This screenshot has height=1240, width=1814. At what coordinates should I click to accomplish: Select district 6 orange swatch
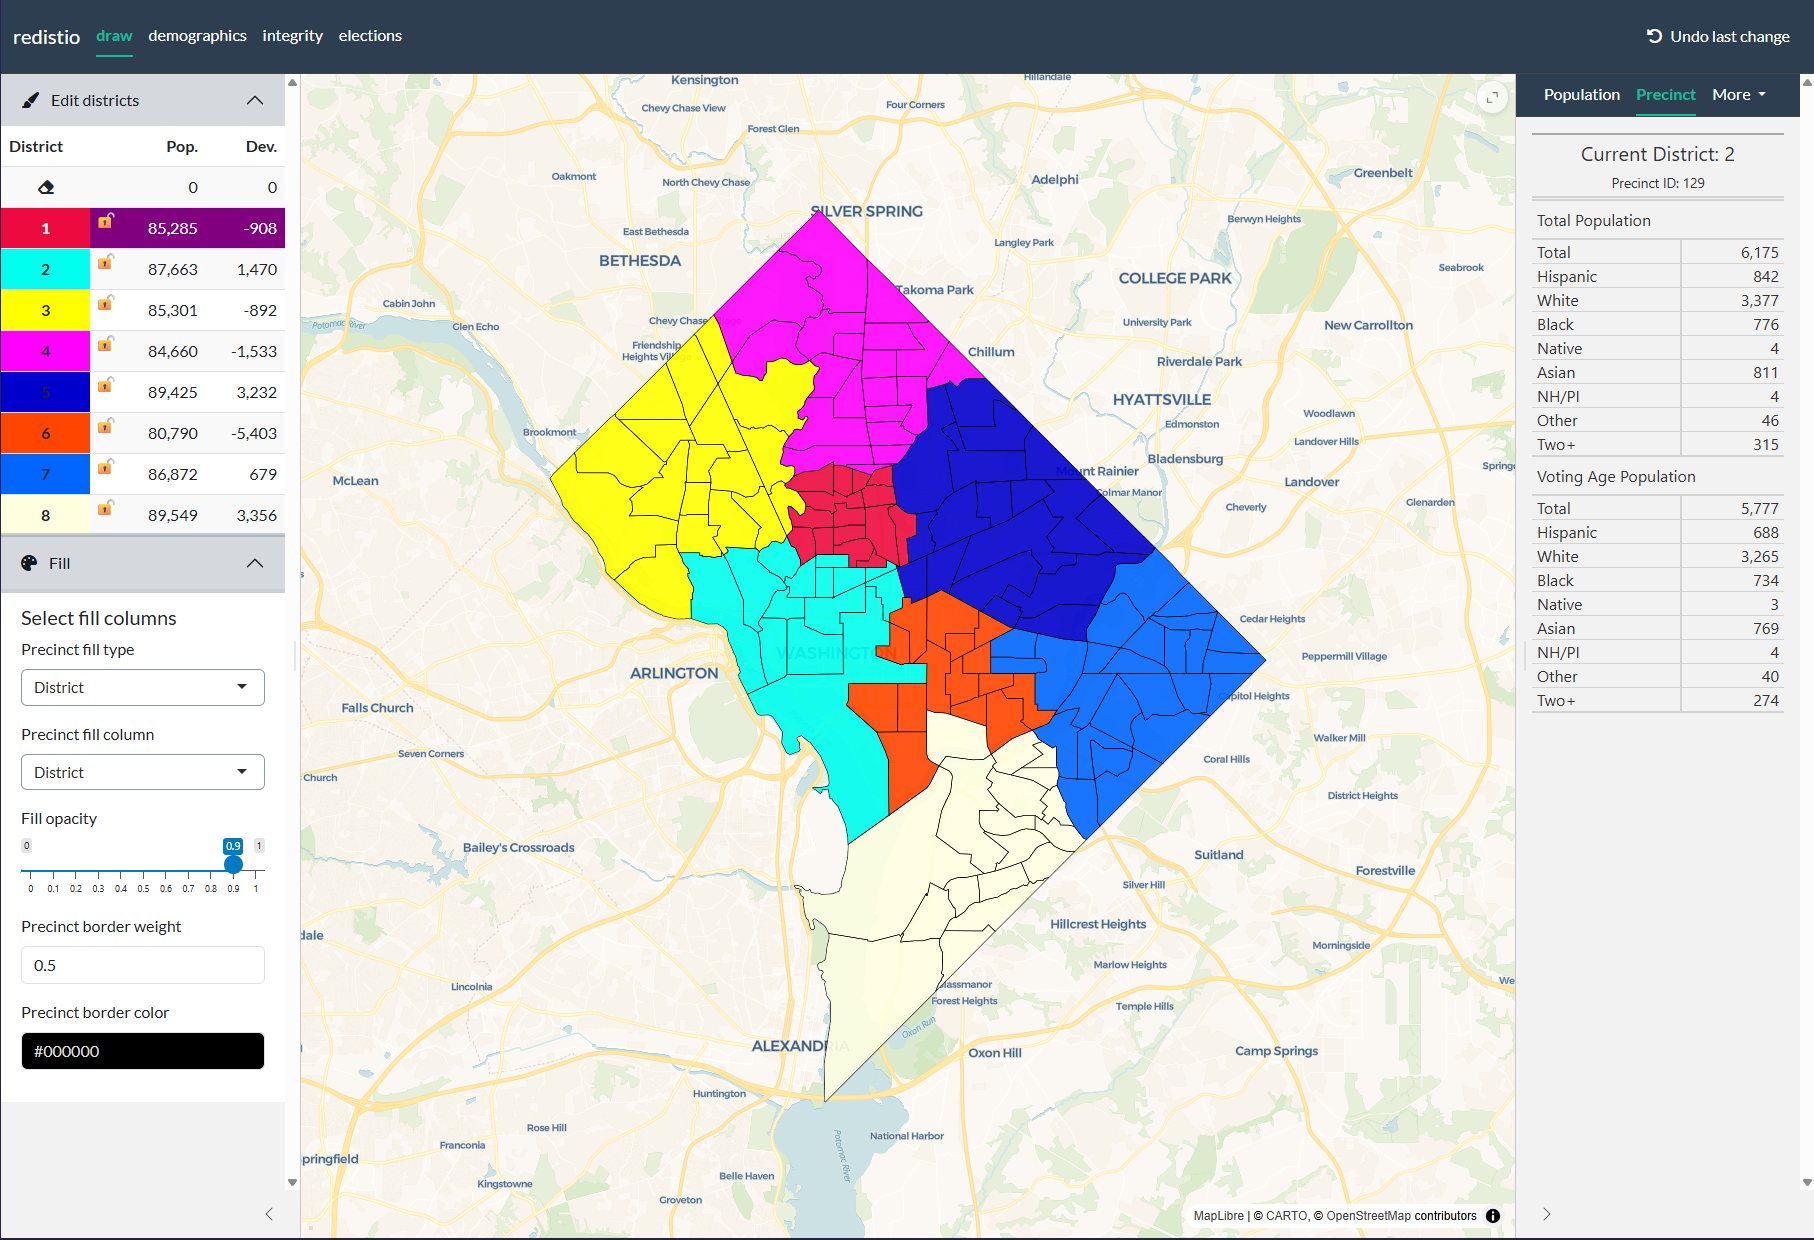click(46, 434)
